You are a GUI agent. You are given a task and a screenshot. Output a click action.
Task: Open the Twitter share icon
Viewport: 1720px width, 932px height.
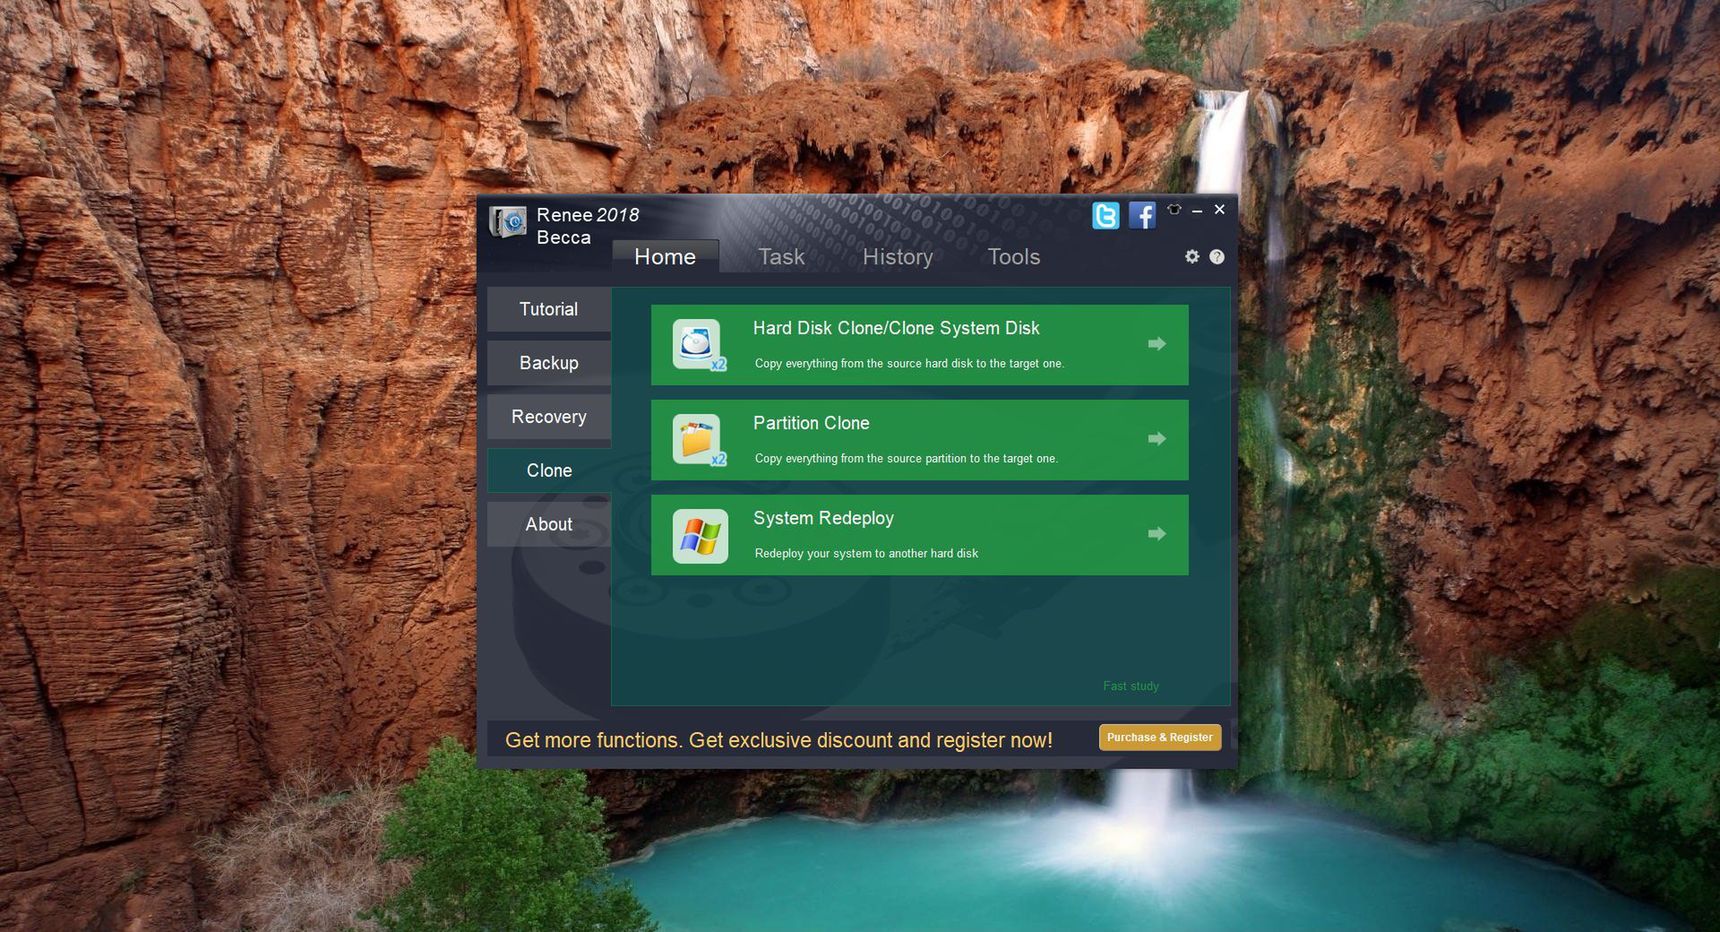tap(1105, 215)
